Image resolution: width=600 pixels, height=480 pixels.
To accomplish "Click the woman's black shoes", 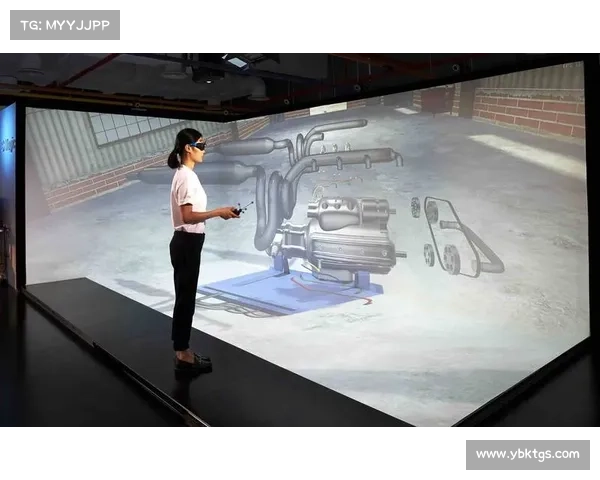I will point(193,363).
